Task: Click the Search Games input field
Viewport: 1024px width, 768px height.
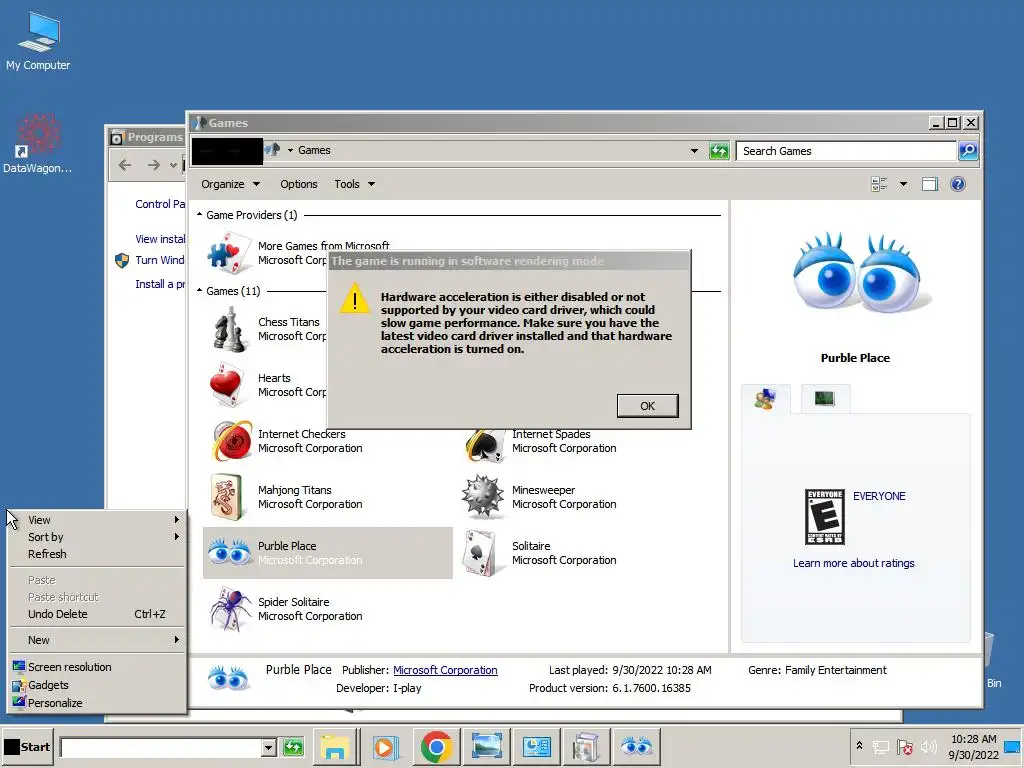Action: (846, 151)
